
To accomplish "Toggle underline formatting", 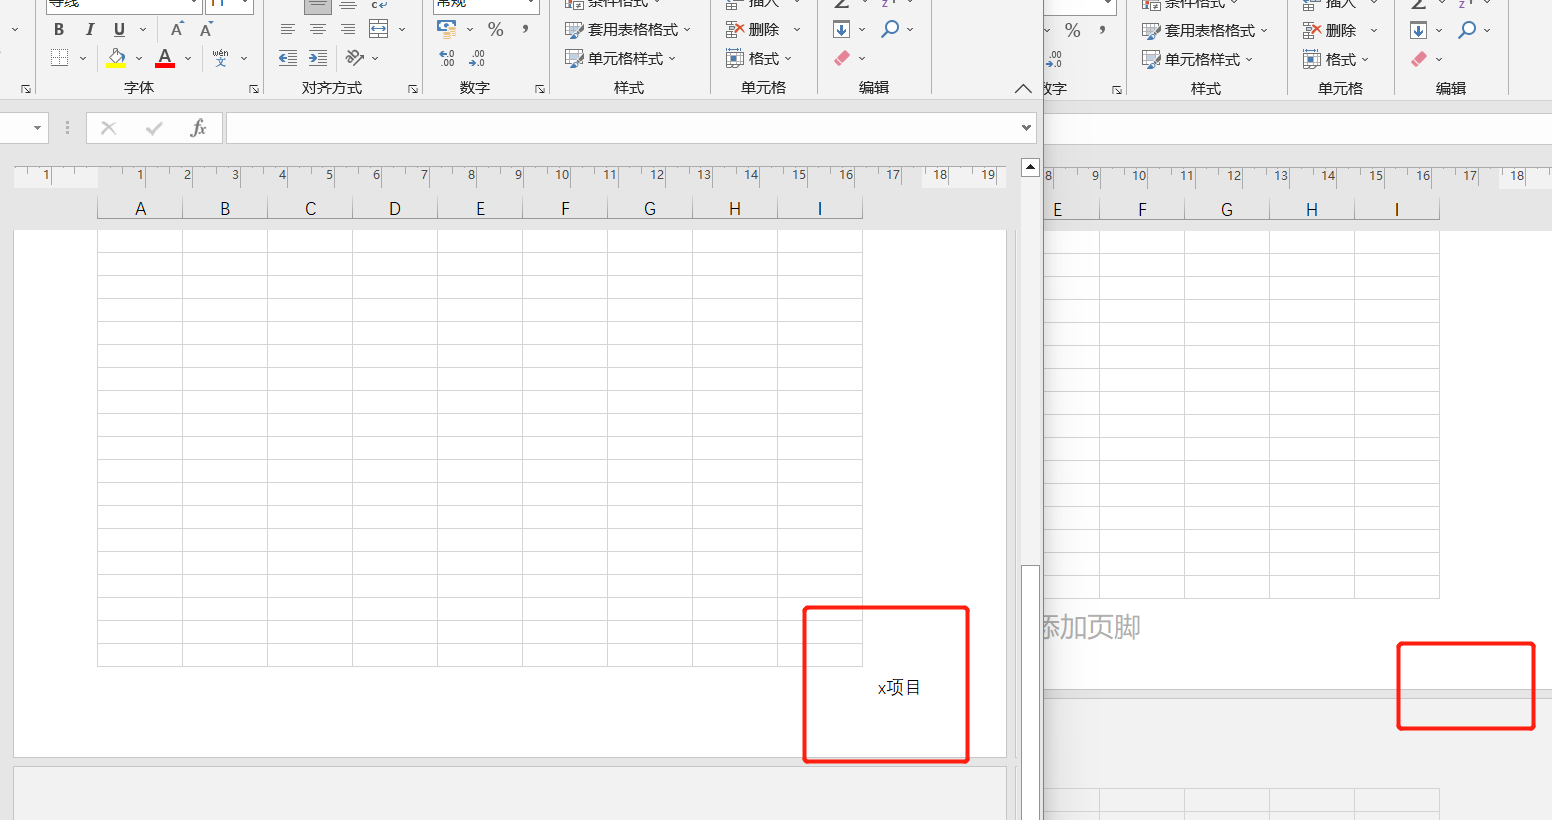I will pyautogui.click(x=118, y=29).
